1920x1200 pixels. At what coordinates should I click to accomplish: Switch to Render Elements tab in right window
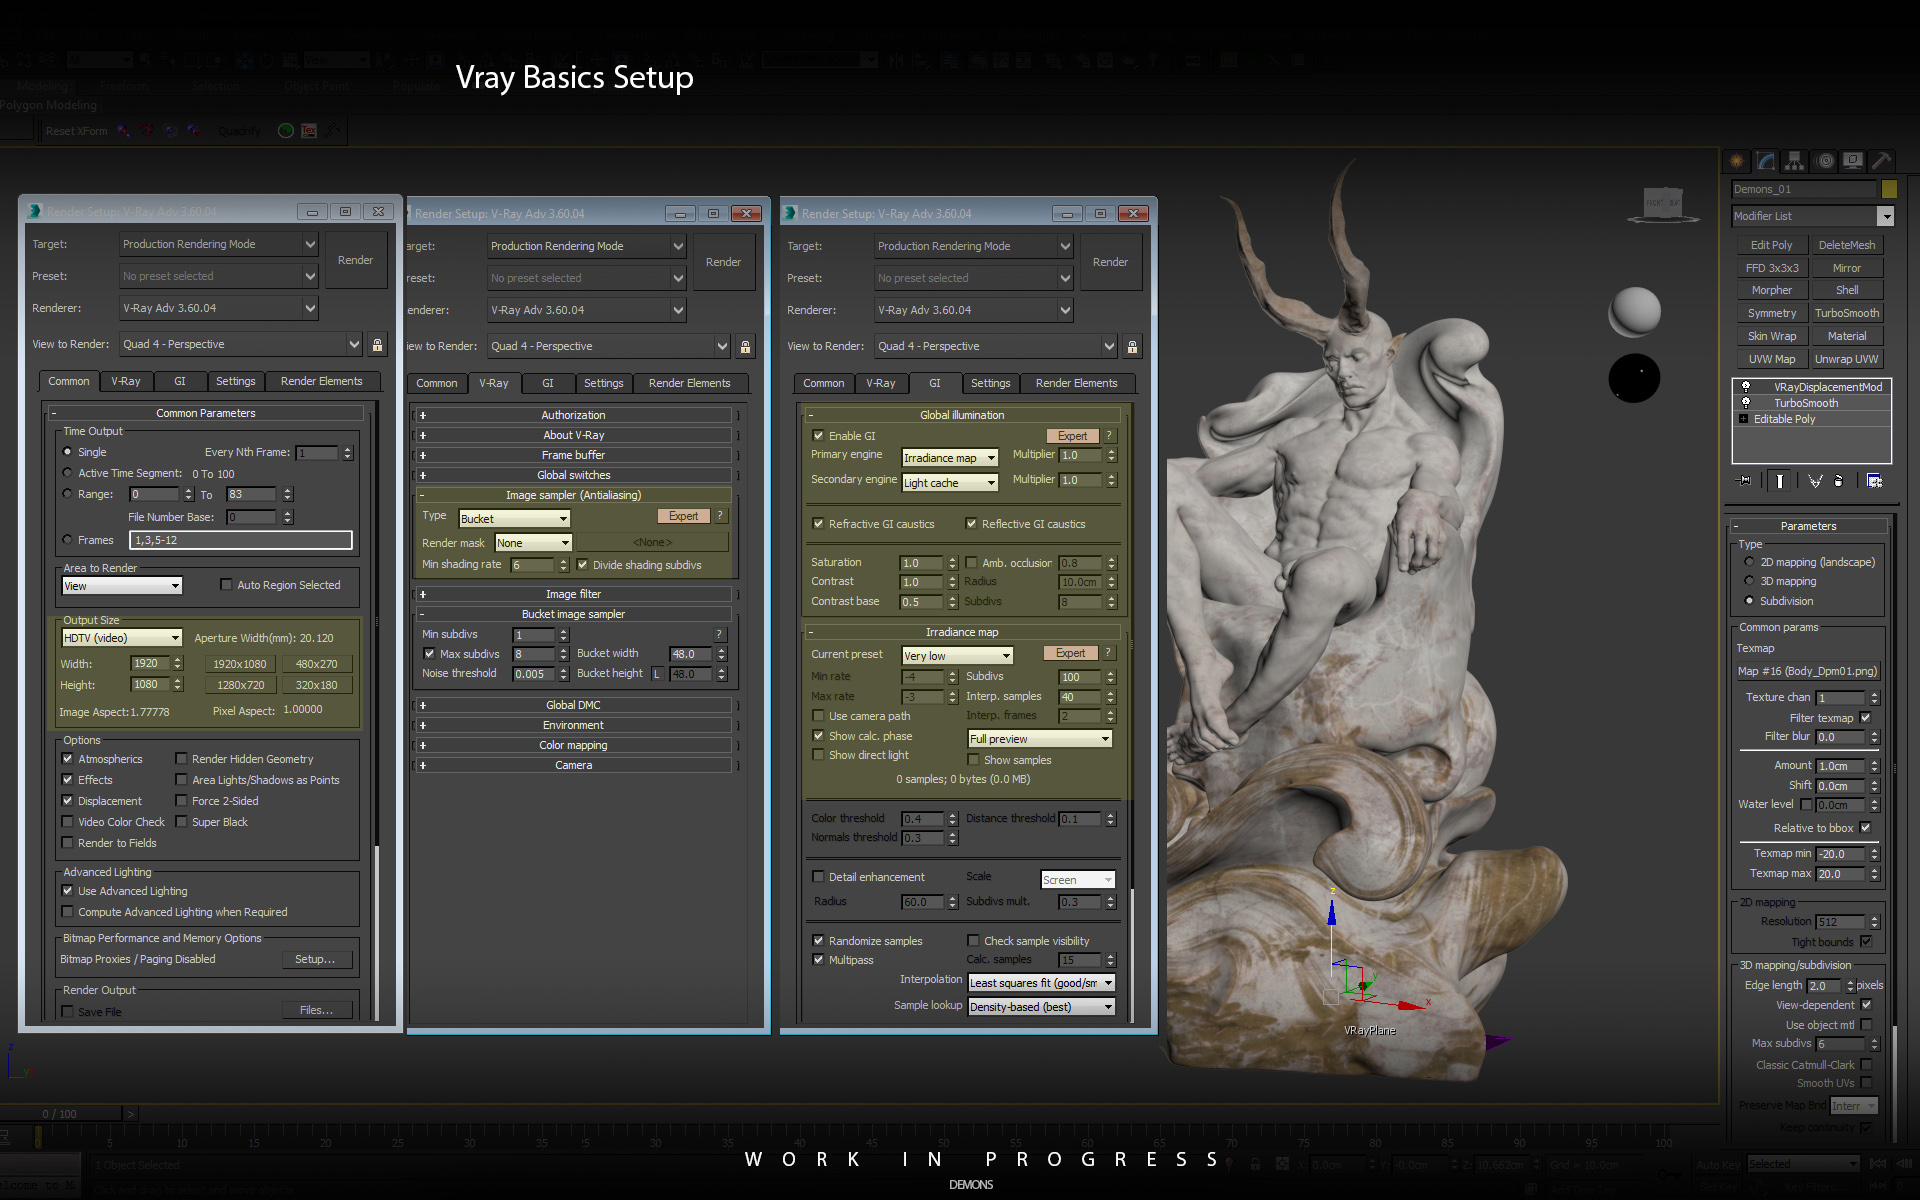point(1077,383)
